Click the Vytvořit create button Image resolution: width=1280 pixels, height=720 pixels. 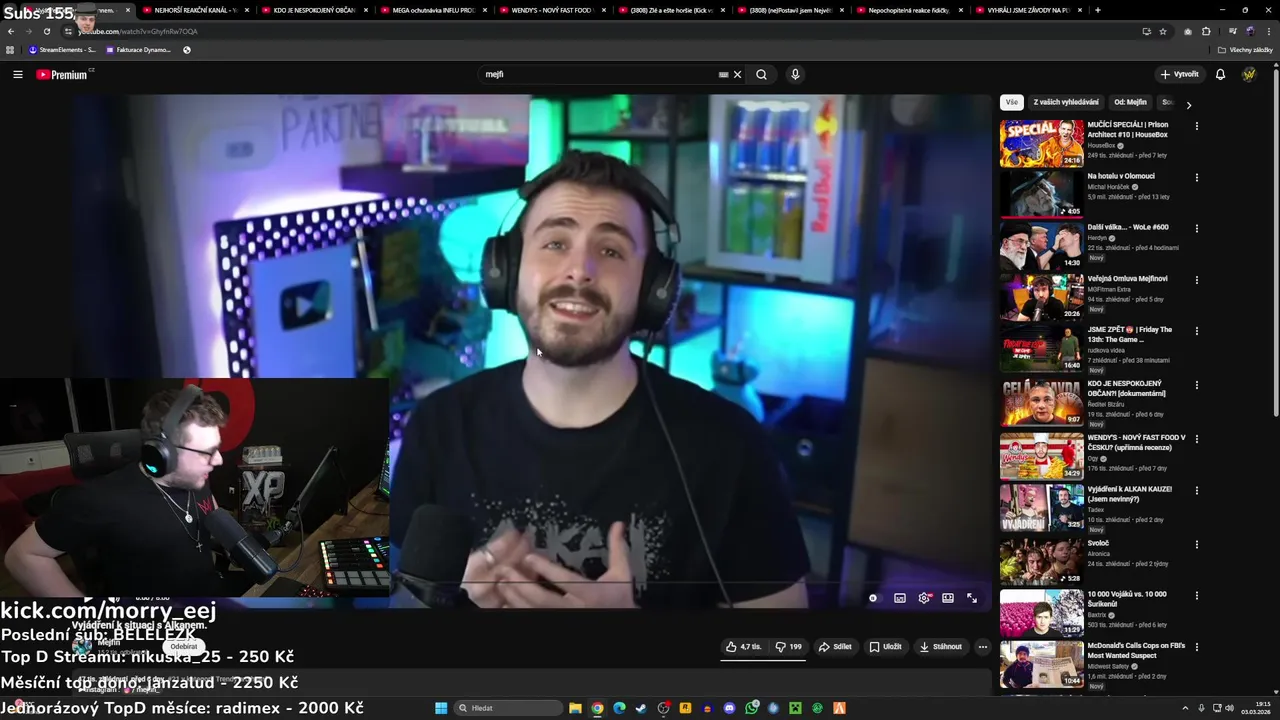click(x=1179, y=74)
